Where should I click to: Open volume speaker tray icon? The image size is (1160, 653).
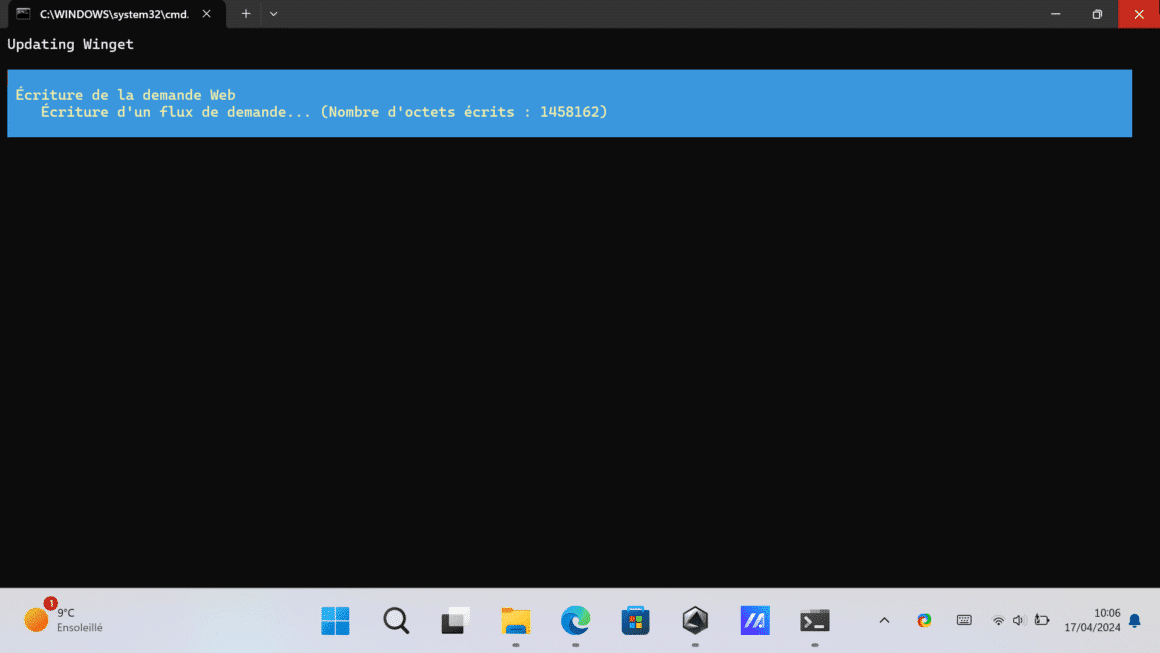(1019, 620)
